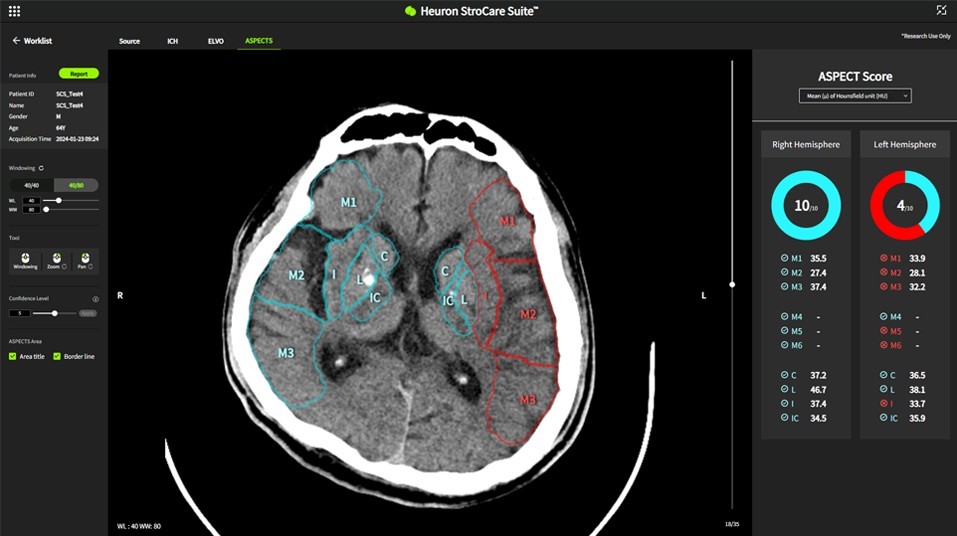The height and width of the screenshot is (536, 957).
Task: Toggle the left hemisphere M1 status icon
Action: 882,258
